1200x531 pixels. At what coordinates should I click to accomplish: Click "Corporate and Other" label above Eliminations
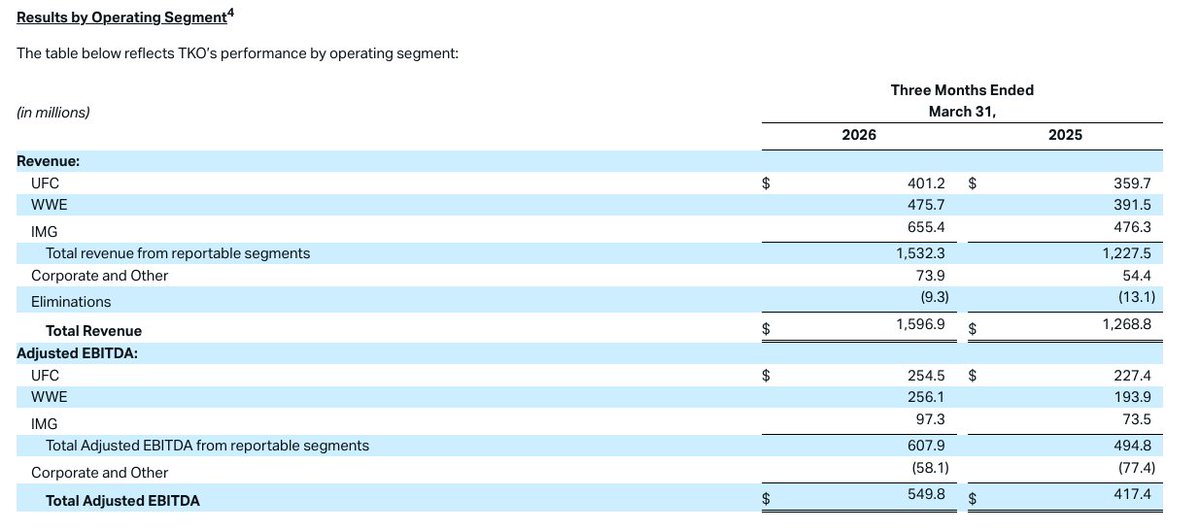[100, 275]
